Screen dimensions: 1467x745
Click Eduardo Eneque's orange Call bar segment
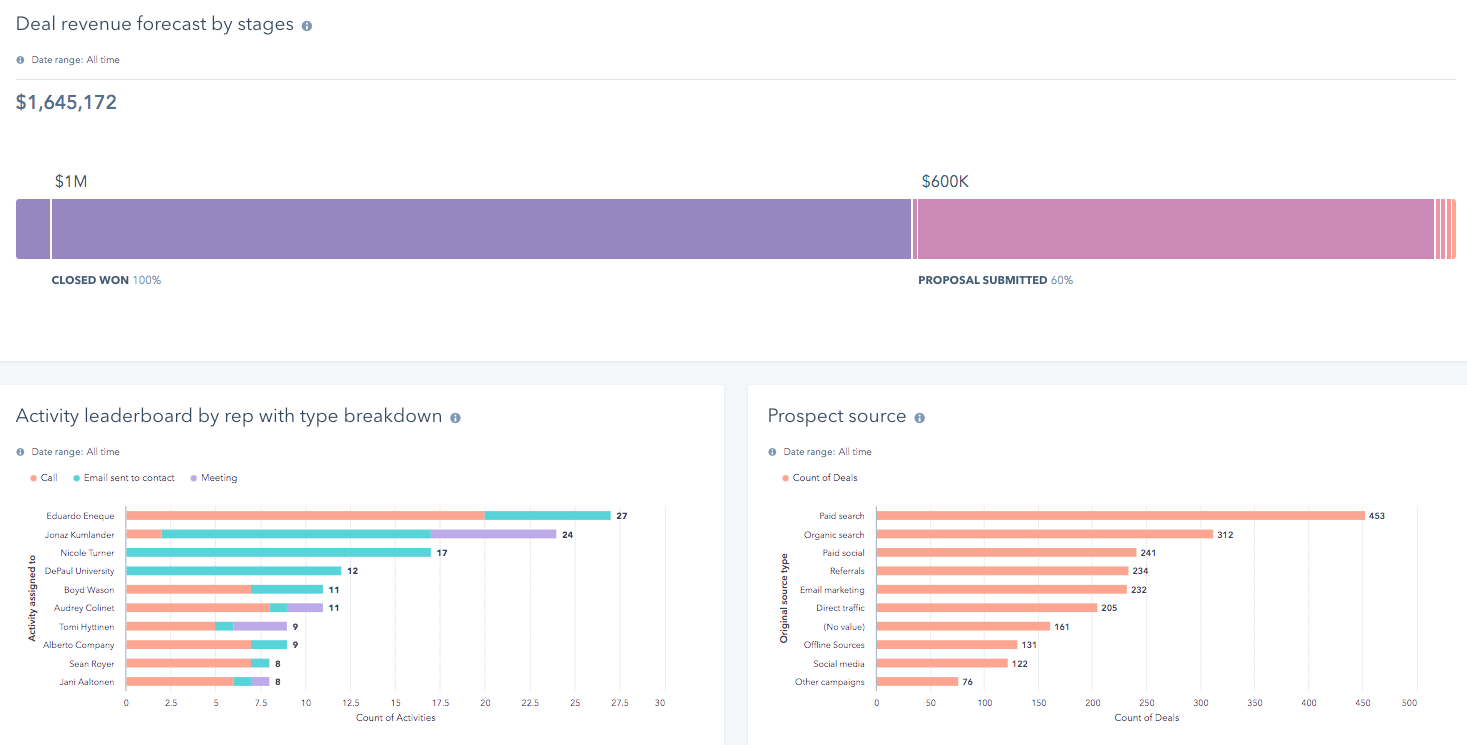(x=305, y=516)
